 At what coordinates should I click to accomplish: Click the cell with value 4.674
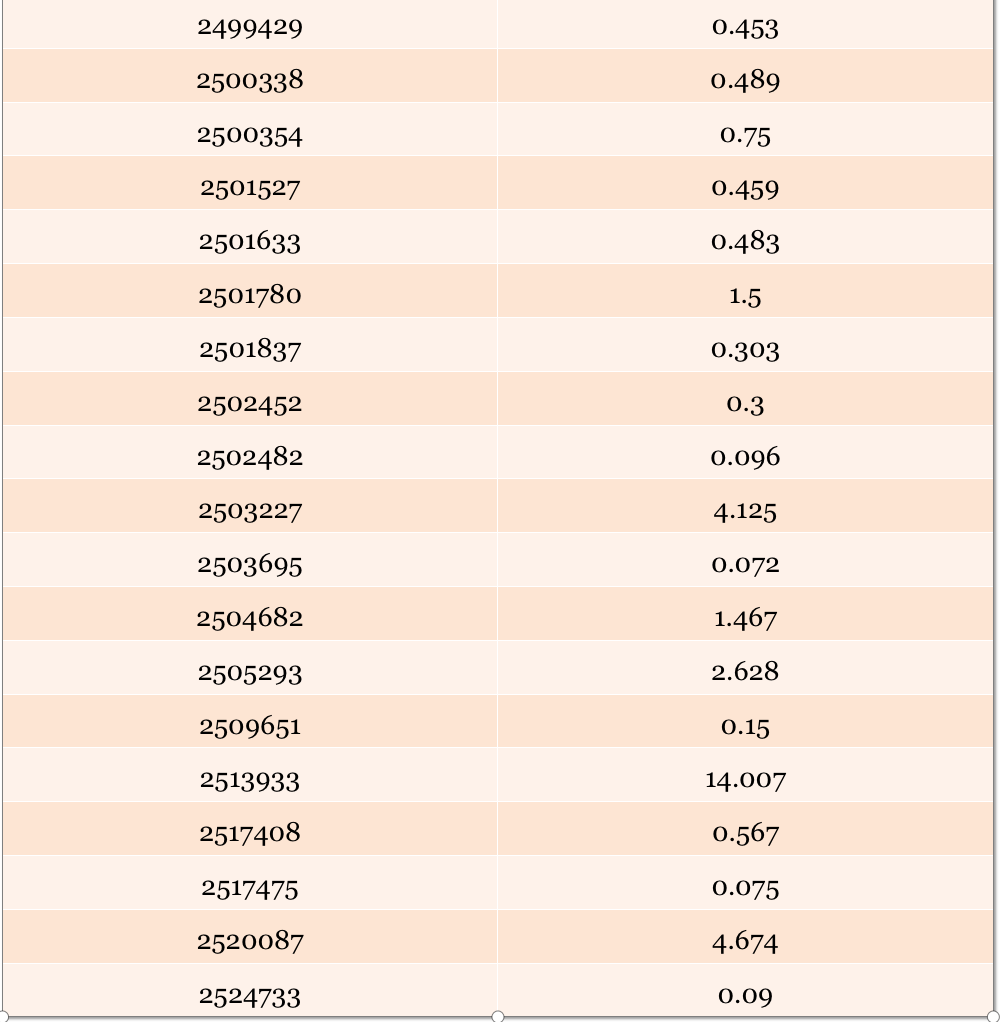[745, 937]
